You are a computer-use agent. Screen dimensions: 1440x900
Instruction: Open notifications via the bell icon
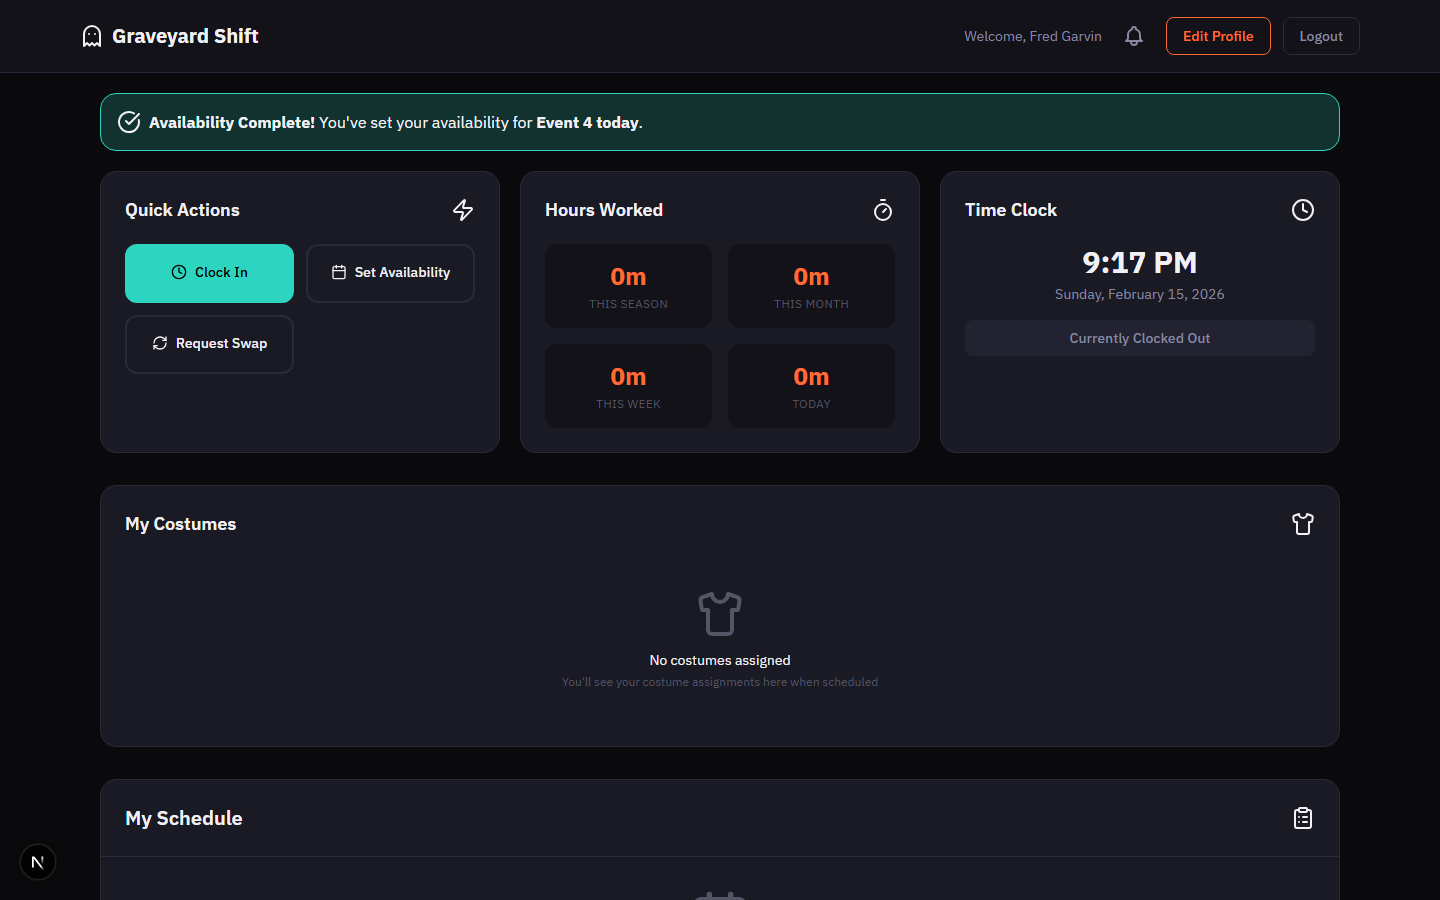pyautogui.click(x=1133, y=35)
